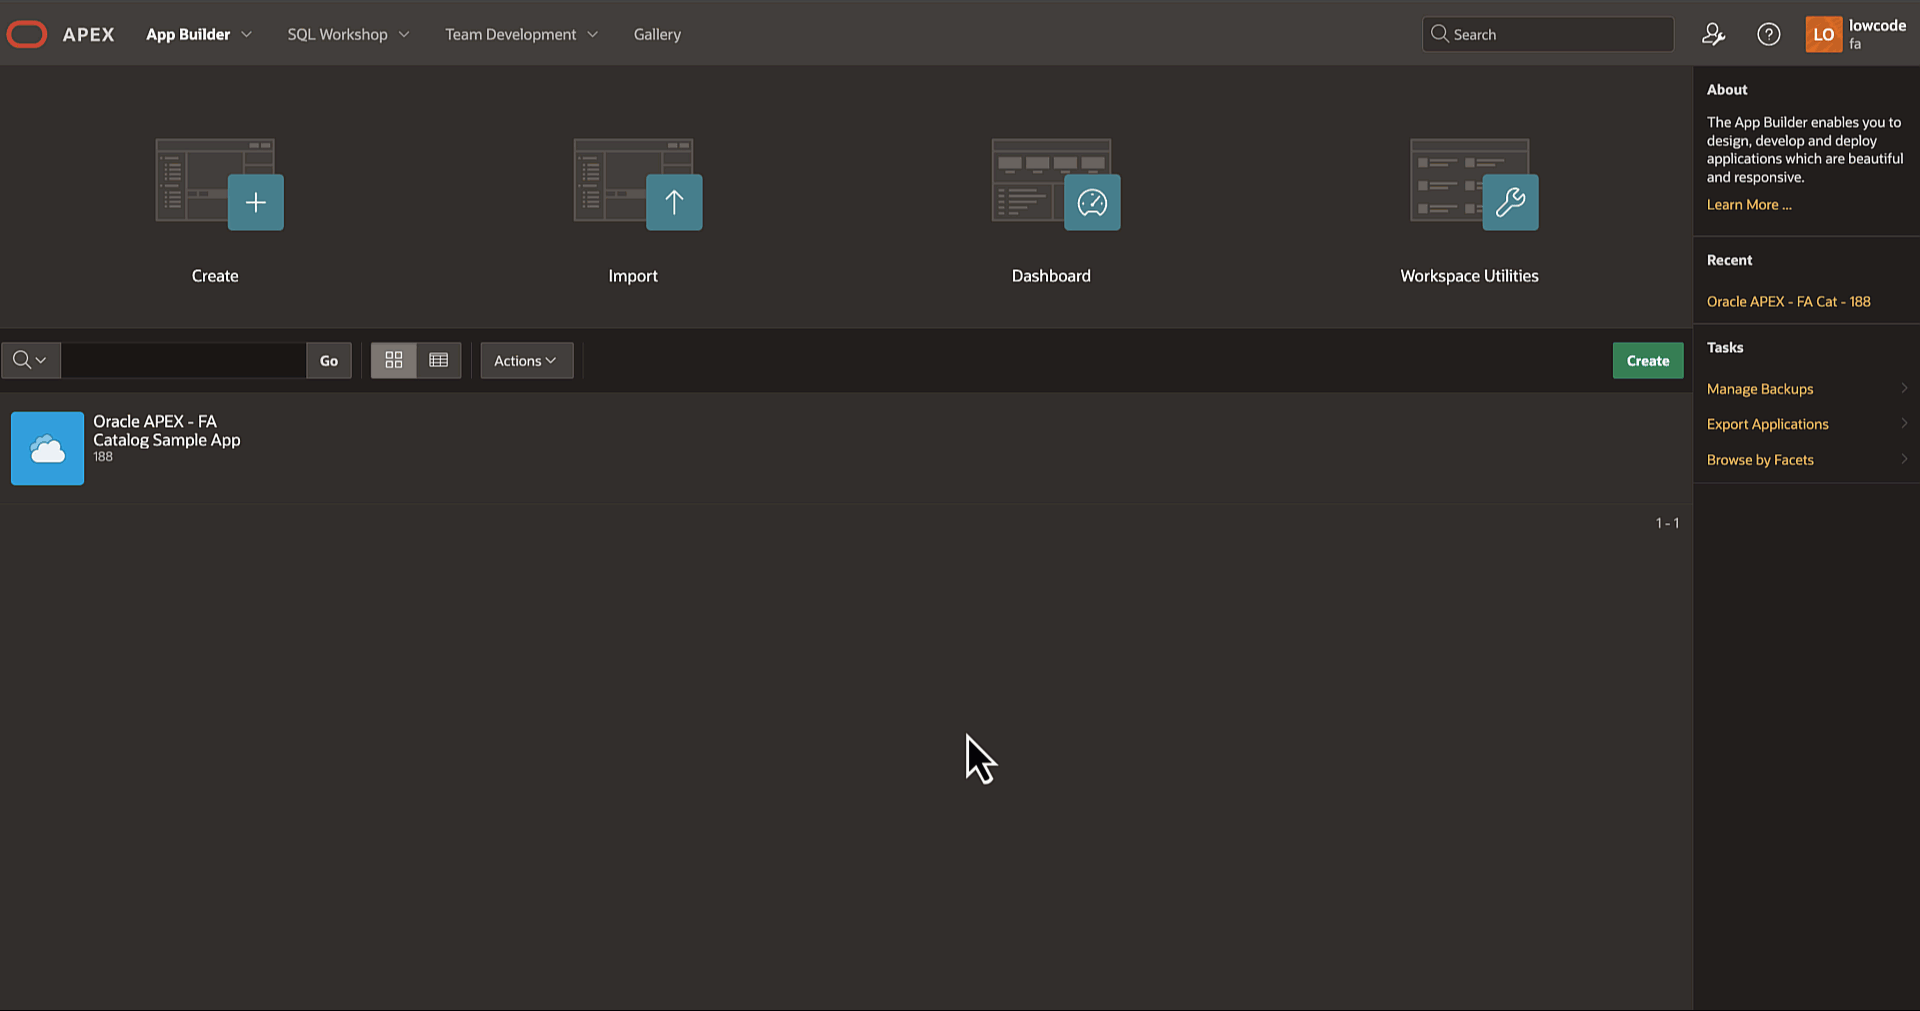
Task: Go to the Gallery page
Action: pos(657,34)
